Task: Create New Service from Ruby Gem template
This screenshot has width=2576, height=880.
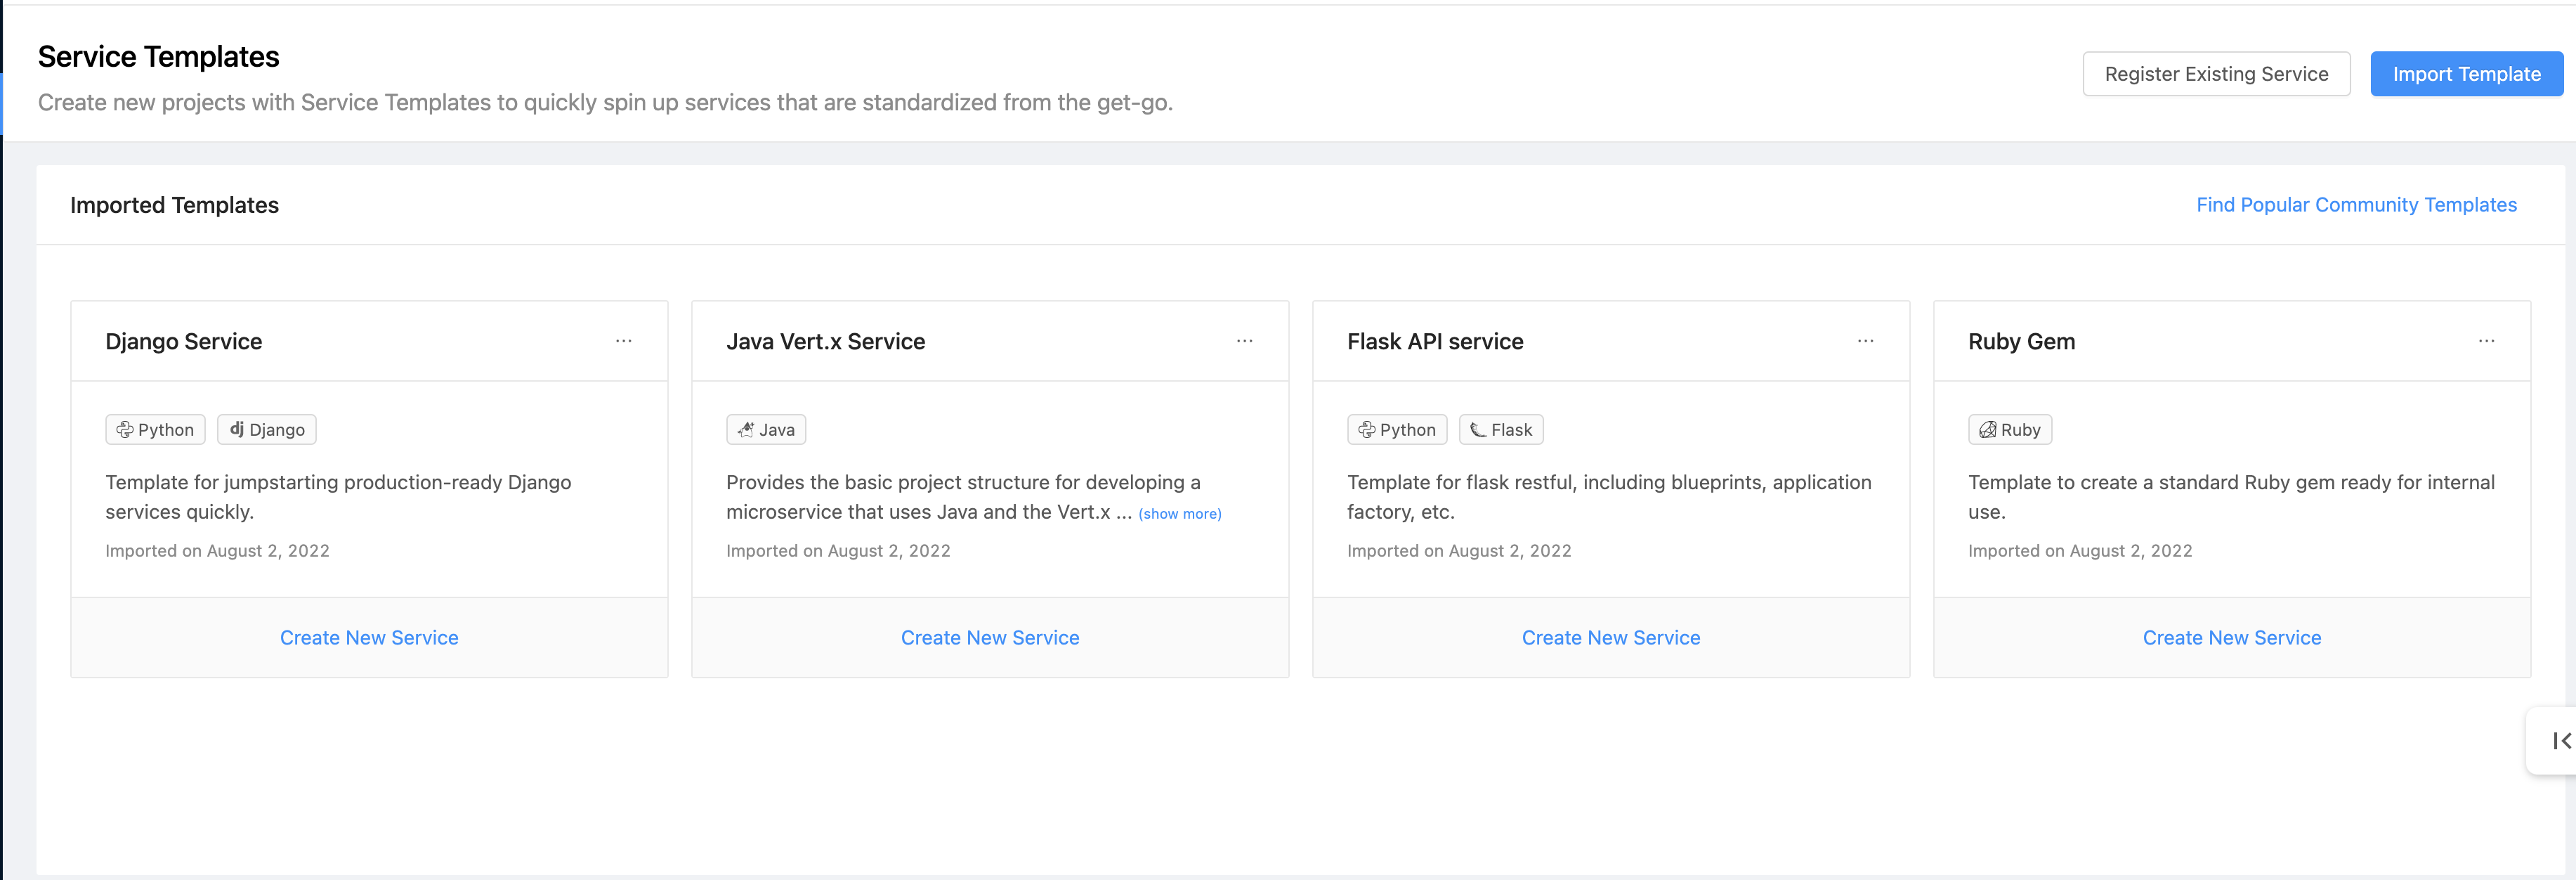Action: pyautogui.click(x=2231, y=637)
